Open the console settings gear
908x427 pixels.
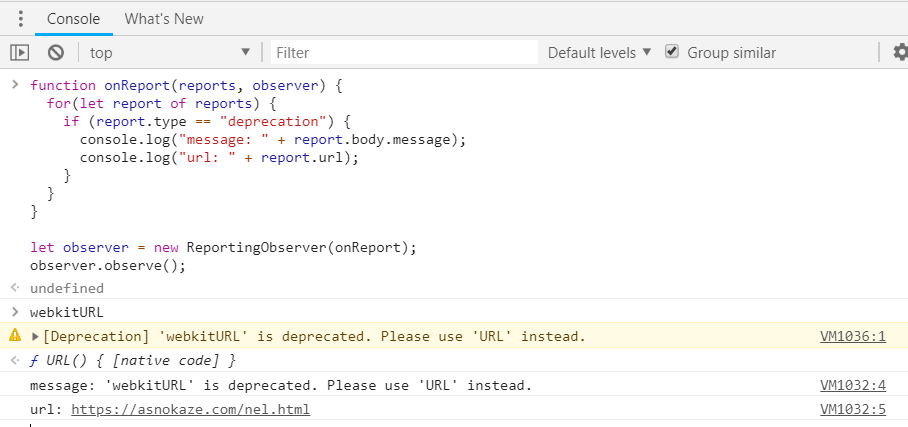[x=899, y=52]
